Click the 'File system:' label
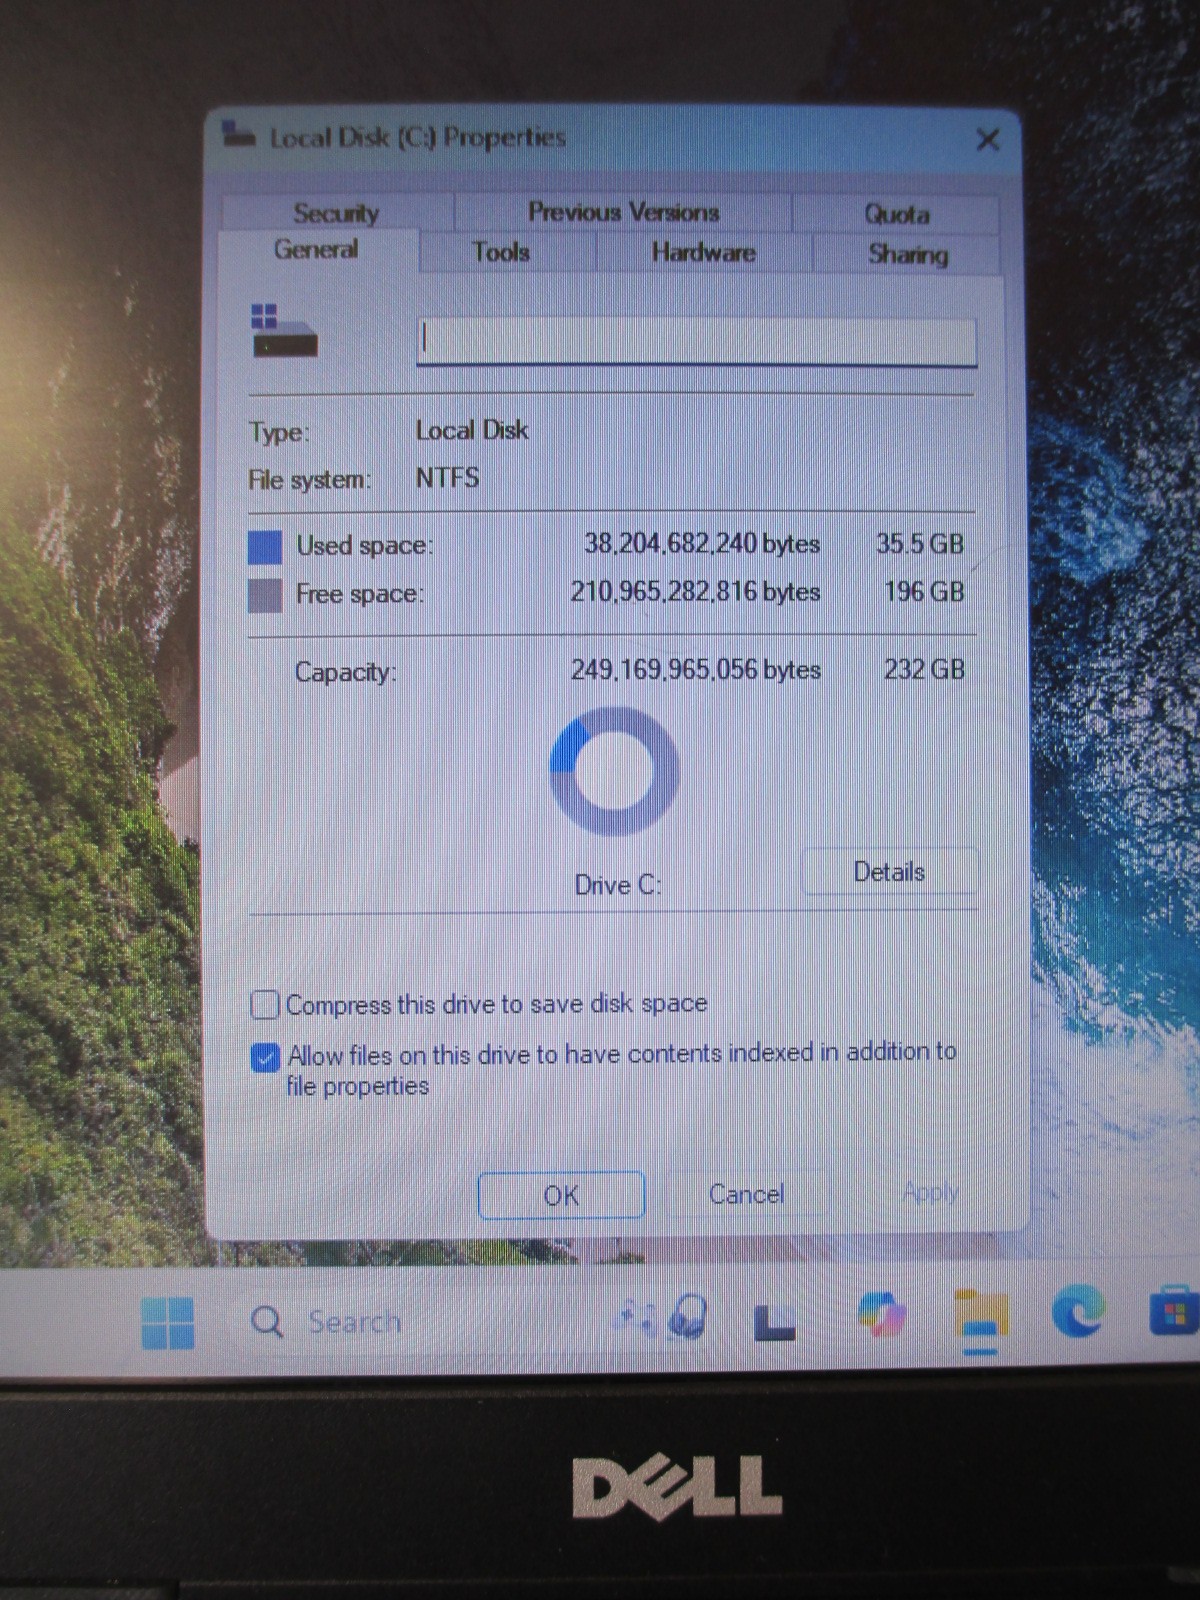1200x1600 pixels. pos(309,480)
